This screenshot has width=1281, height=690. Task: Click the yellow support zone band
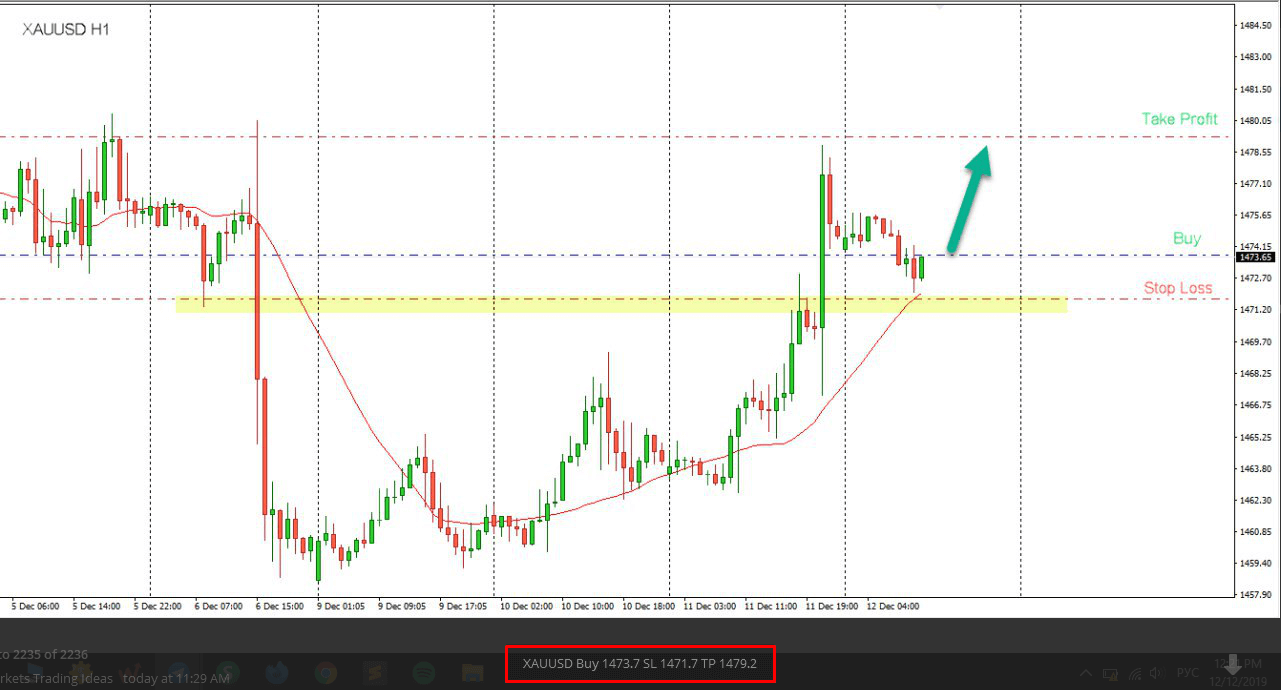pos(620,304)
